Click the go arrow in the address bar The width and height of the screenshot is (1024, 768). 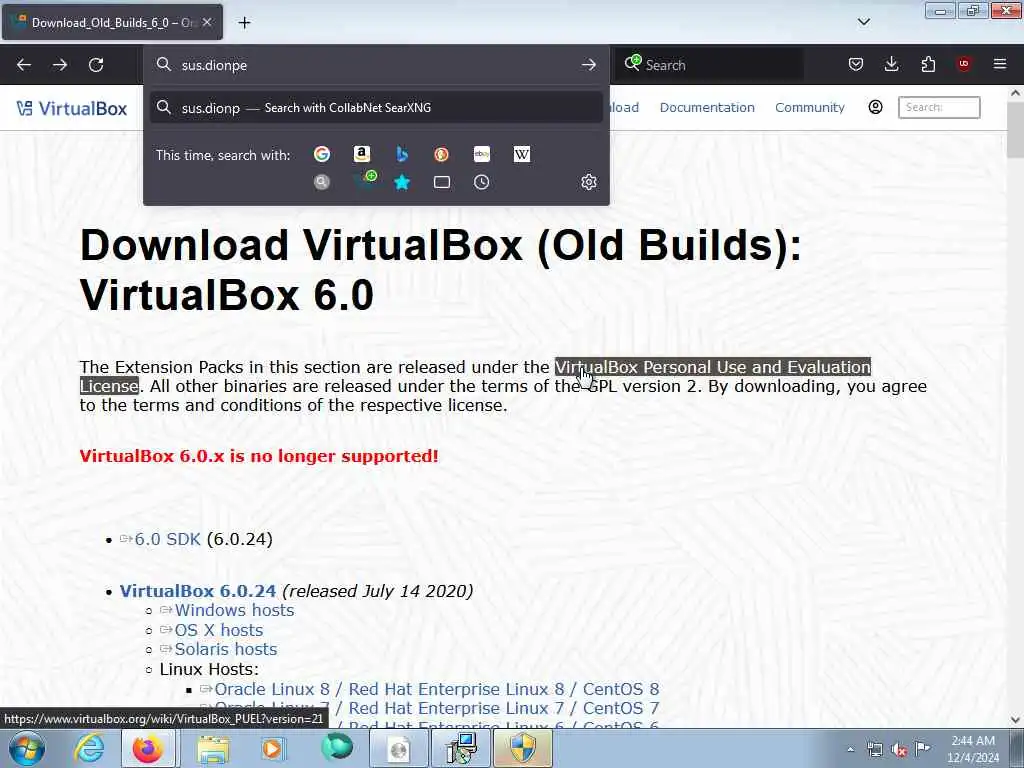(x=588, y=65)
